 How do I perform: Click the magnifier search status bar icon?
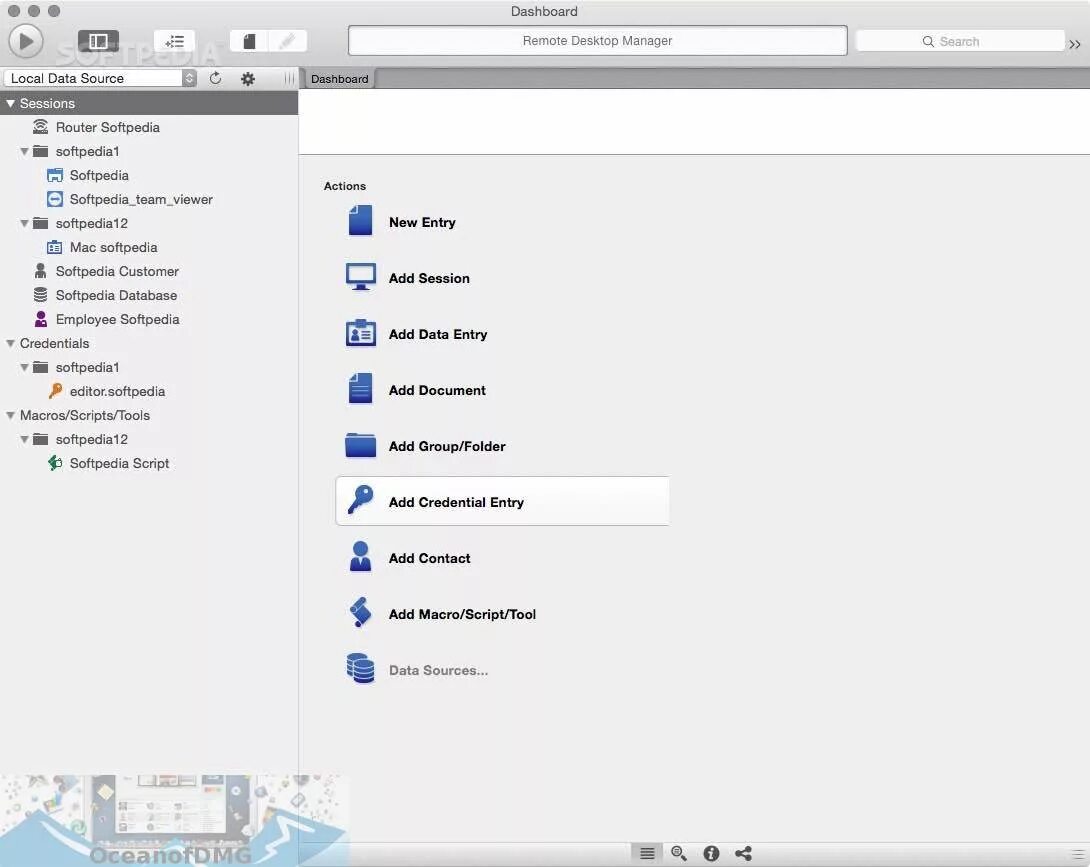pyautogui.click(x=679, y=853)
